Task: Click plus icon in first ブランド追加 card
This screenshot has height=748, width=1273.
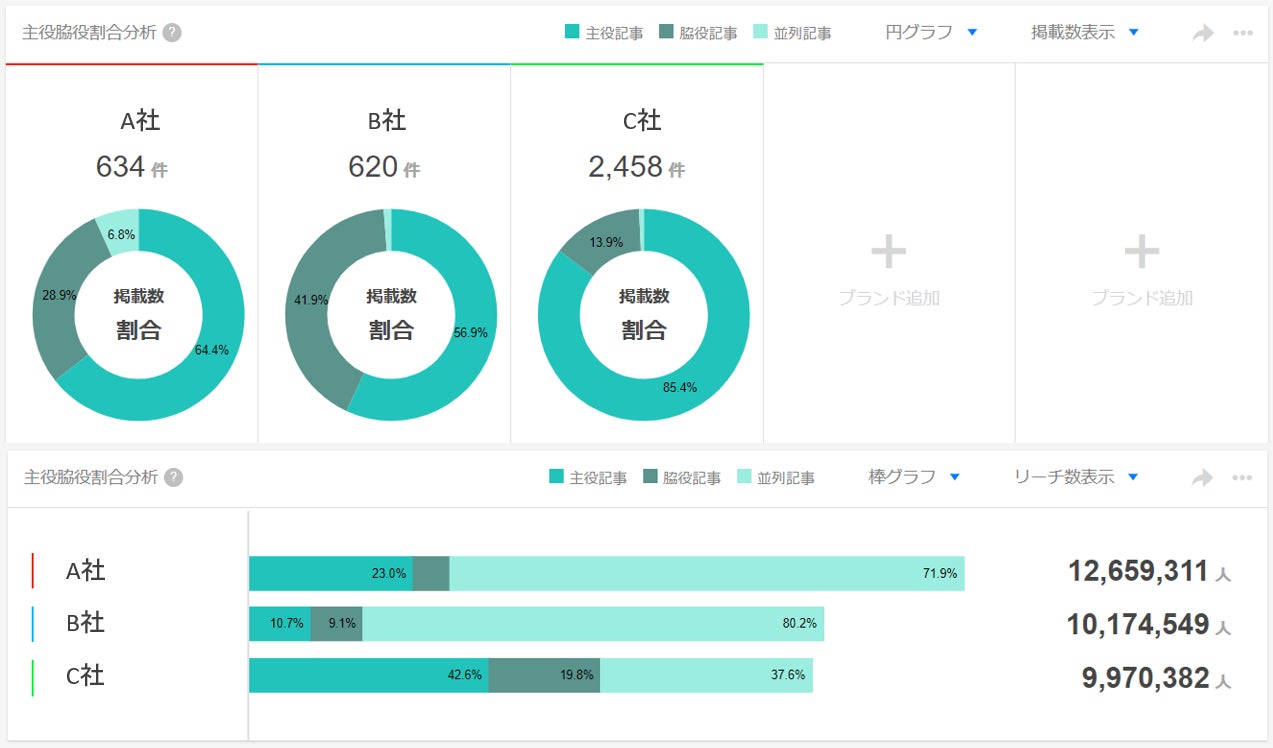Action: pyautogui.click(x=888, y=253)
